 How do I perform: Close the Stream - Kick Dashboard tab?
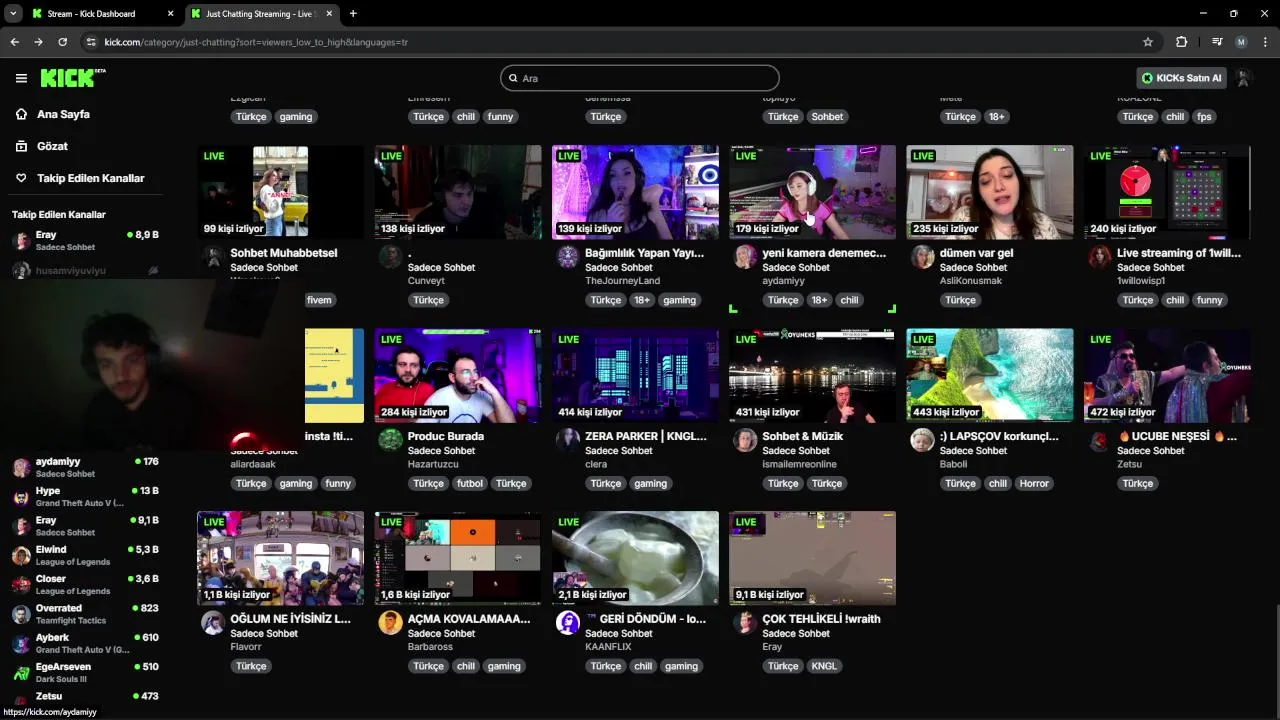pos(170,14)
